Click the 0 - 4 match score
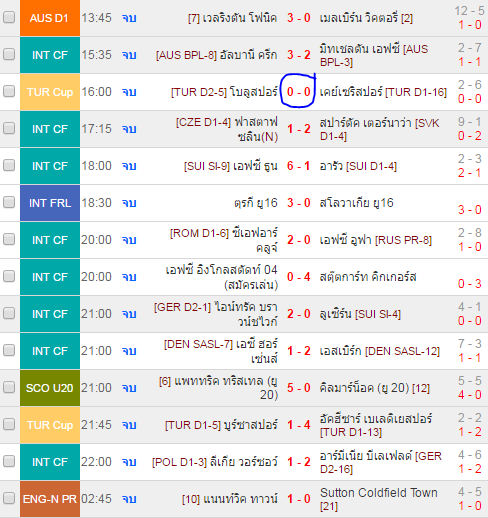Screen dimensions: 488x518 click(299, 277)
